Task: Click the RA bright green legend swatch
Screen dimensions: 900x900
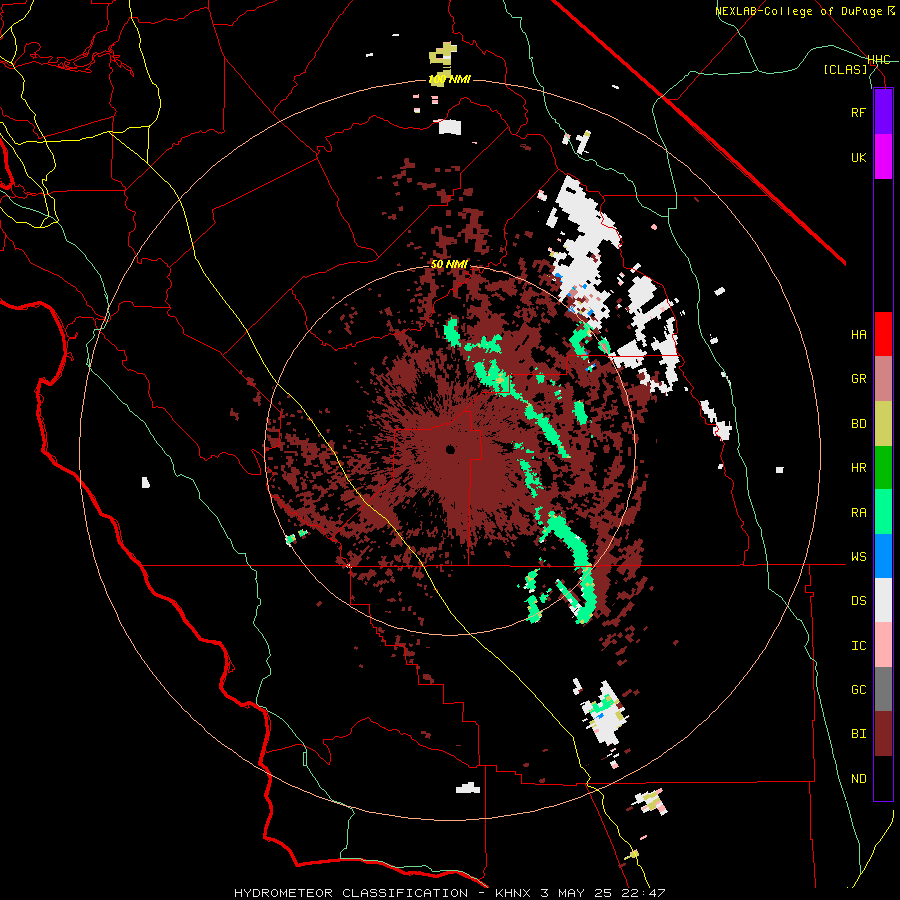Action: pyautogui.click(x=883, y=512)
